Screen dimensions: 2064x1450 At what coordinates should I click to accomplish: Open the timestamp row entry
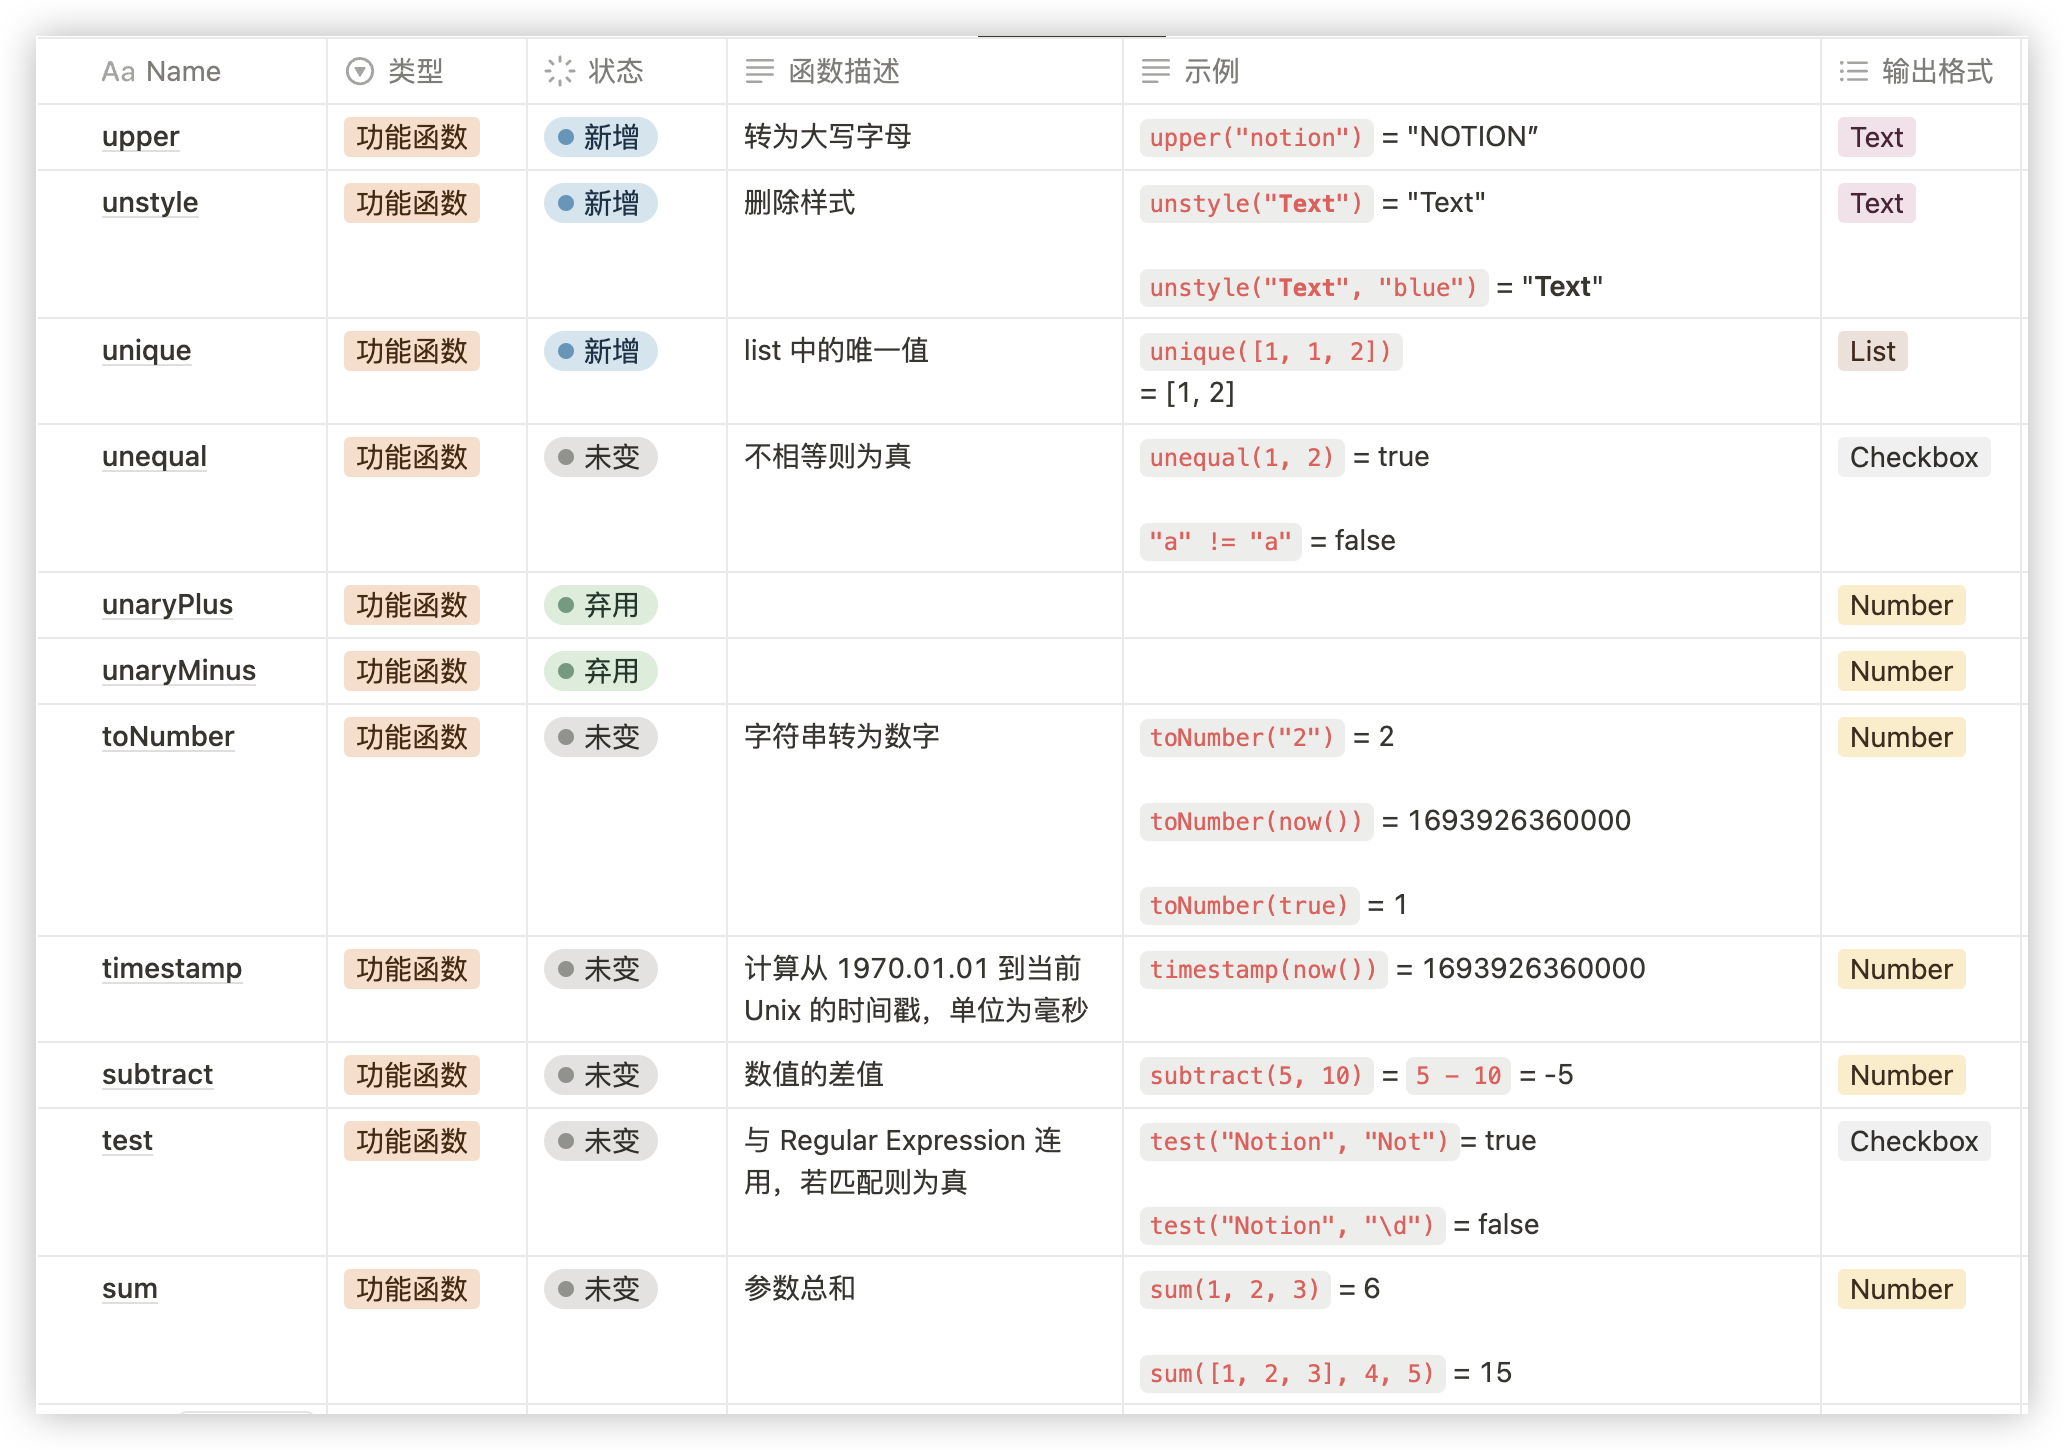pyautogui.click(x=172, y=969)
